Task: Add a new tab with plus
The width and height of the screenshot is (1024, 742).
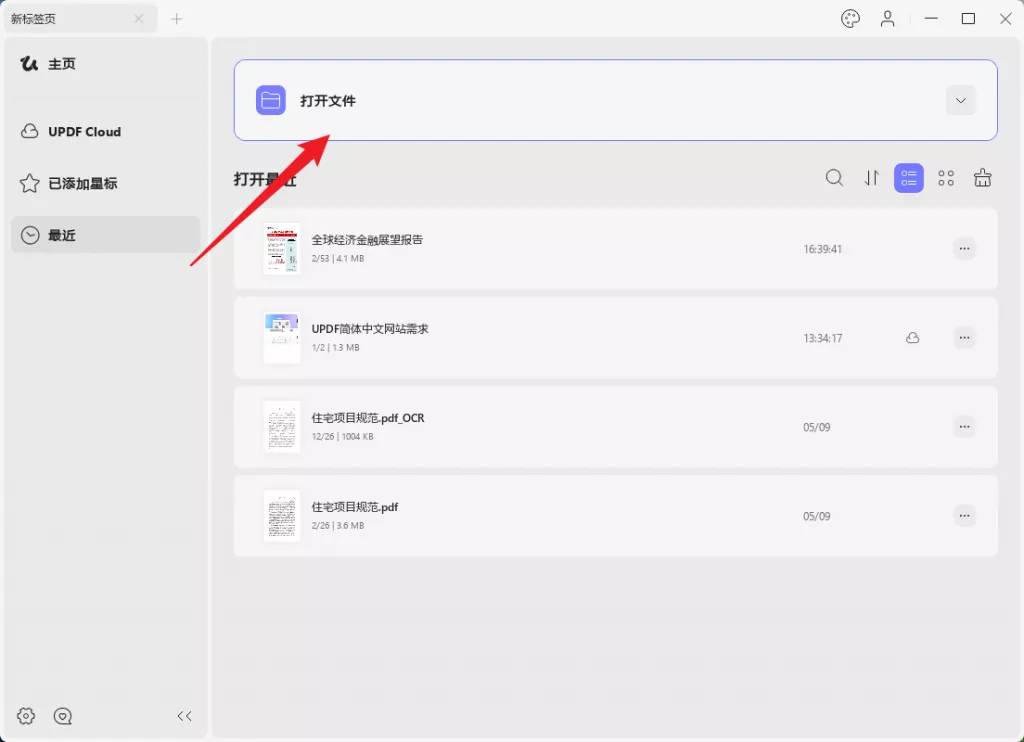Action: (x=177, y=19)
